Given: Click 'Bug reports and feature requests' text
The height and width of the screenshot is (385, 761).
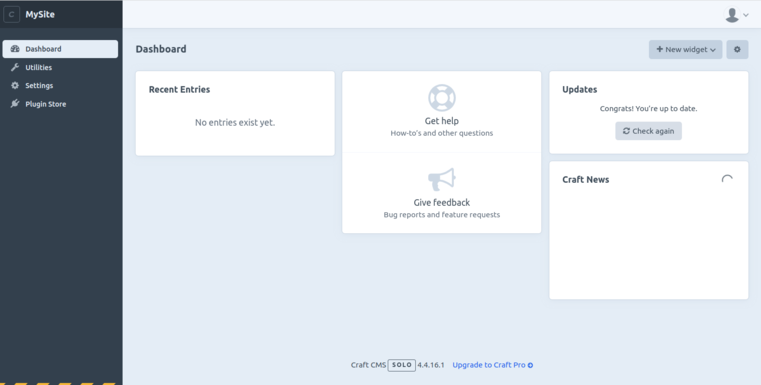Looking at the screenshot, I should [x=442, y=215].
